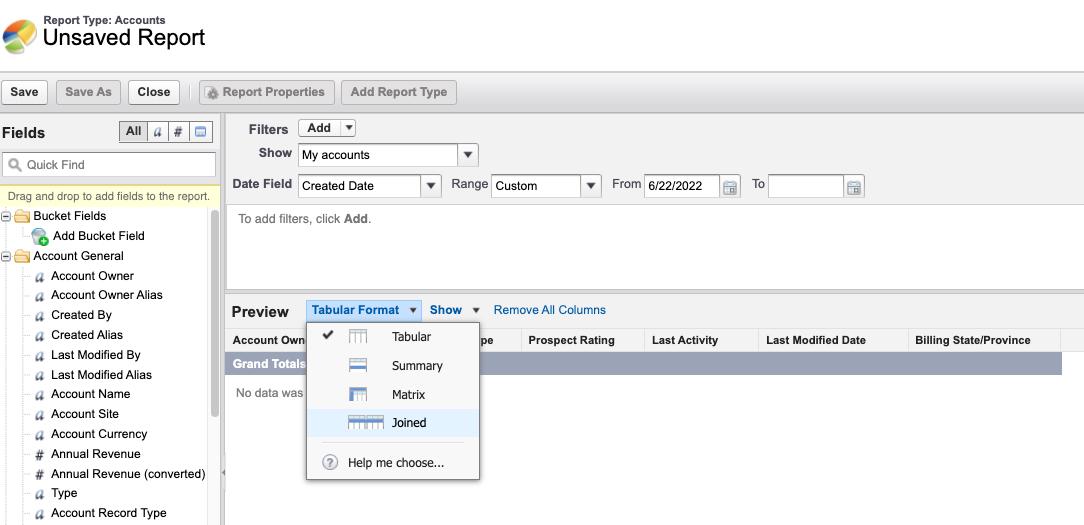The width and height of the screenshot is (1084, 525).
Task: Filter fields to number type
Action: pos(178,132)
